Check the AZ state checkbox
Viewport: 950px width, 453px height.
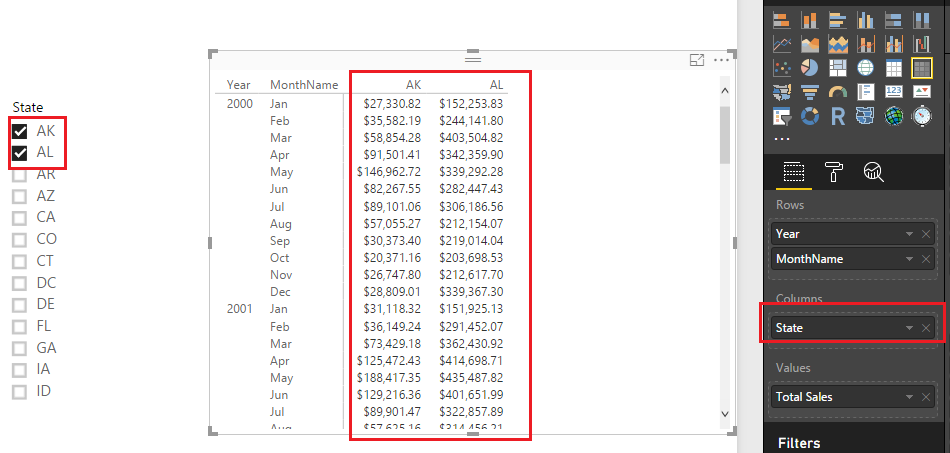pyautogui.click(x=20, y=196)
